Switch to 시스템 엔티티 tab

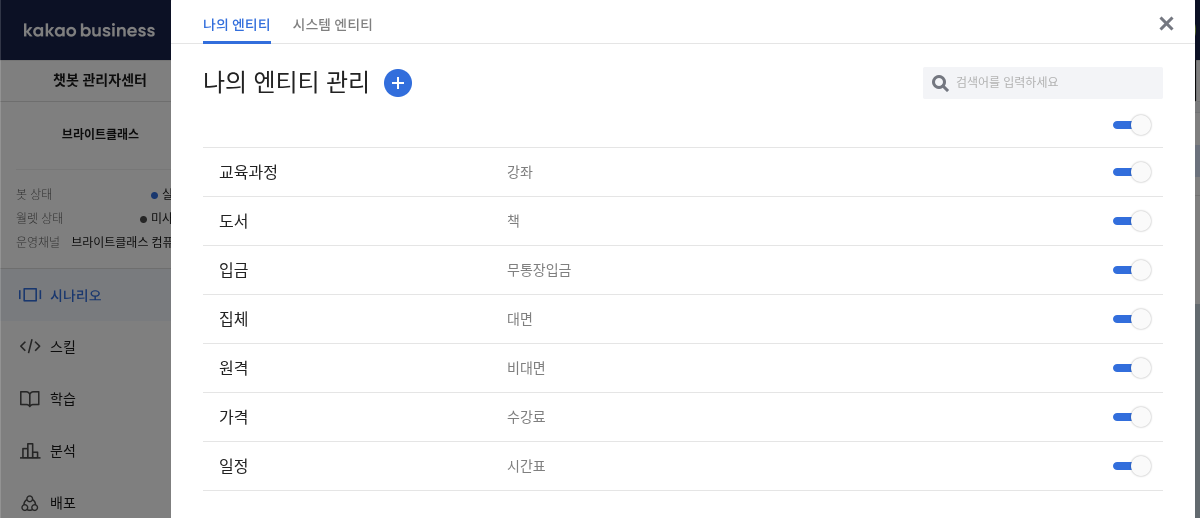[333, 24]
